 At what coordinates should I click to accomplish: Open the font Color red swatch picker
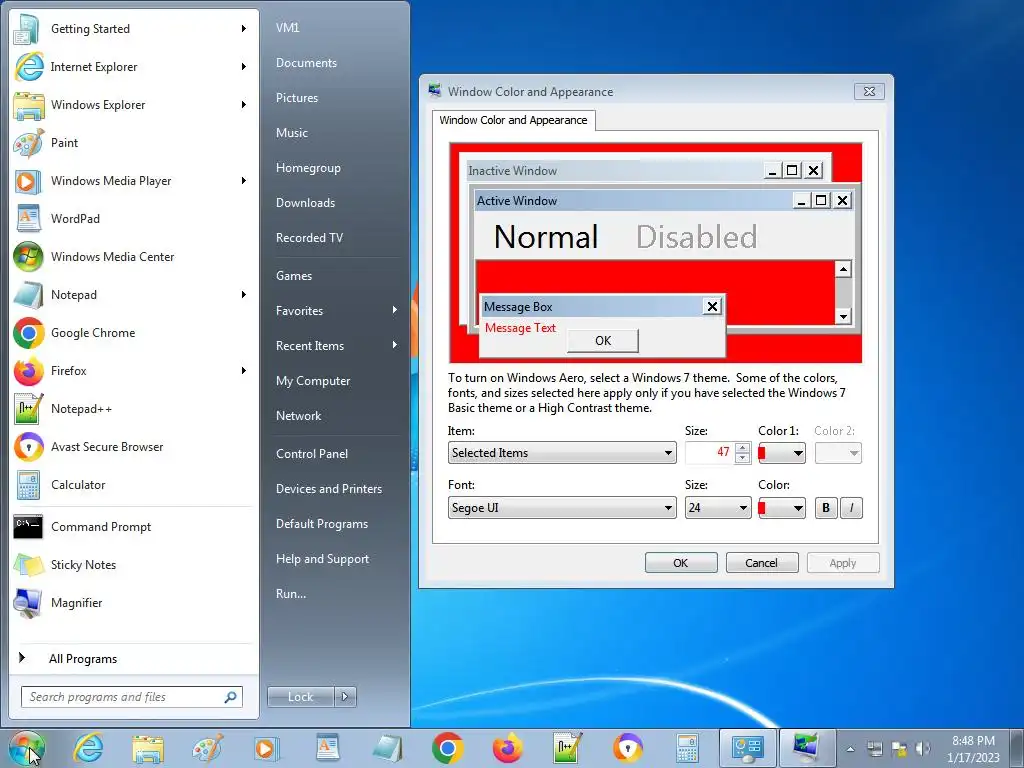pyautogui.click(x=782, y=507)
